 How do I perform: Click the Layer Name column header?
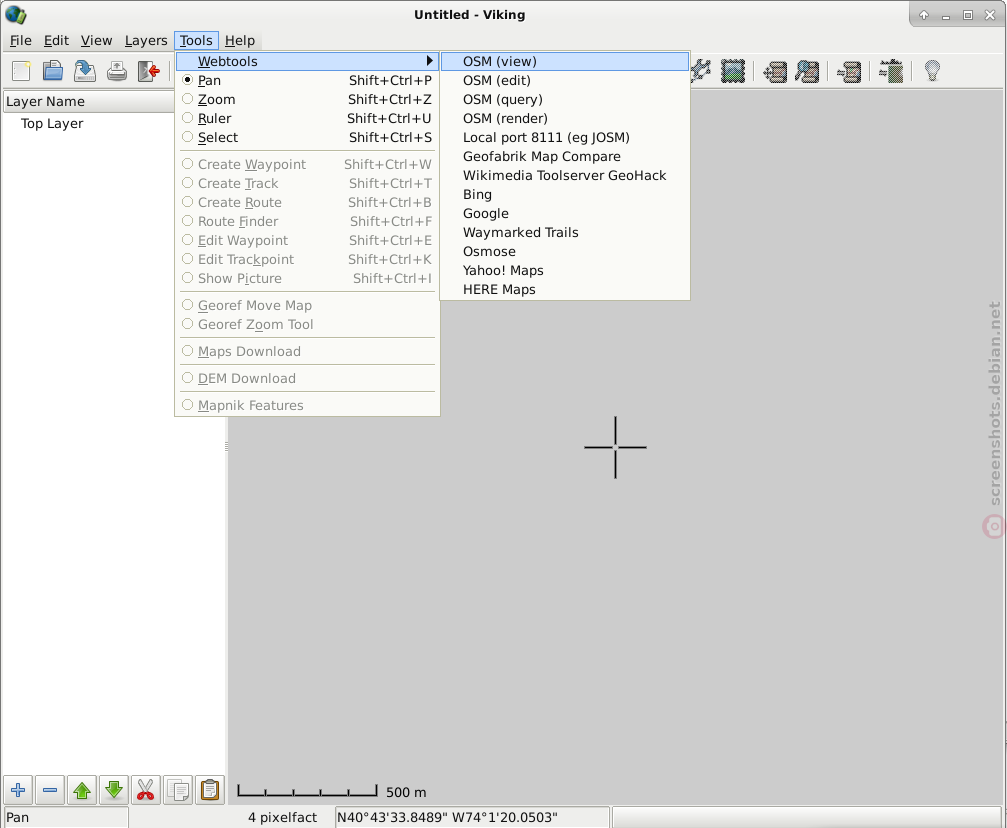click(x=89, y=101)
